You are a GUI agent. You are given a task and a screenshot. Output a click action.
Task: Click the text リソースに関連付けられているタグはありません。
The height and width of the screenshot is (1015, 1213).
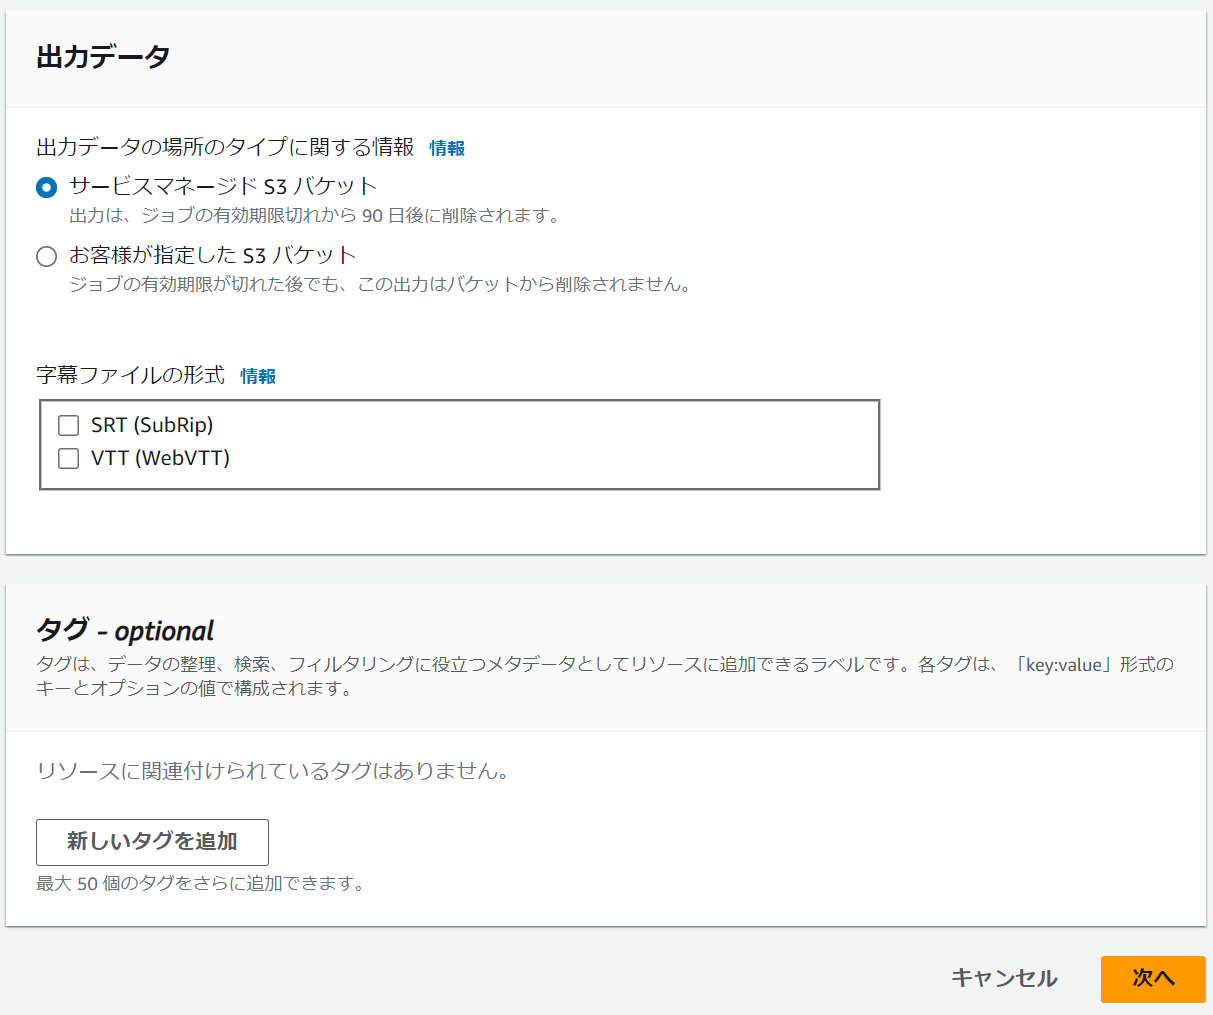[x=273, y=771]
